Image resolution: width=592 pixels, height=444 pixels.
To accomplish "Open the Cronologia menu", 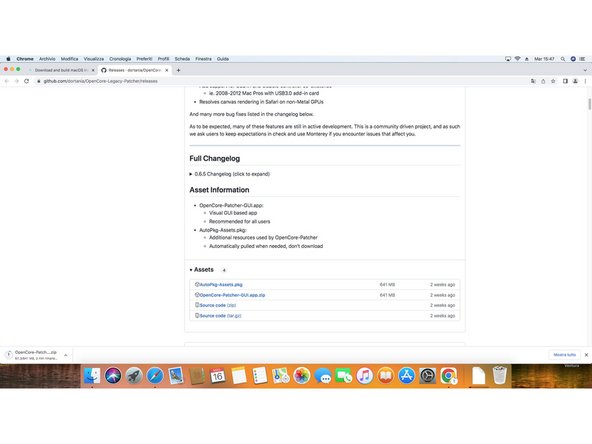I will [120, 59].
